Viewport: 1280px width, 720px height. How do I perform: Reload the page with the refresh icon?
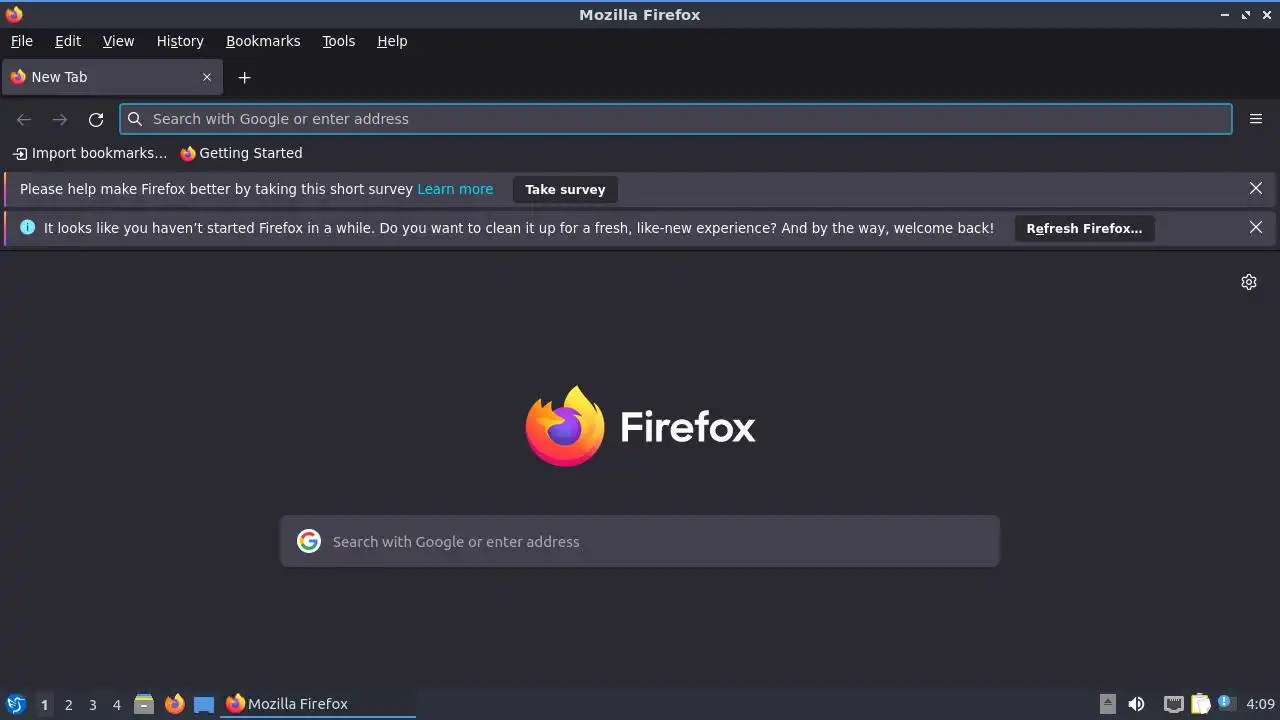pyautogui.click(x=96, y=119)
